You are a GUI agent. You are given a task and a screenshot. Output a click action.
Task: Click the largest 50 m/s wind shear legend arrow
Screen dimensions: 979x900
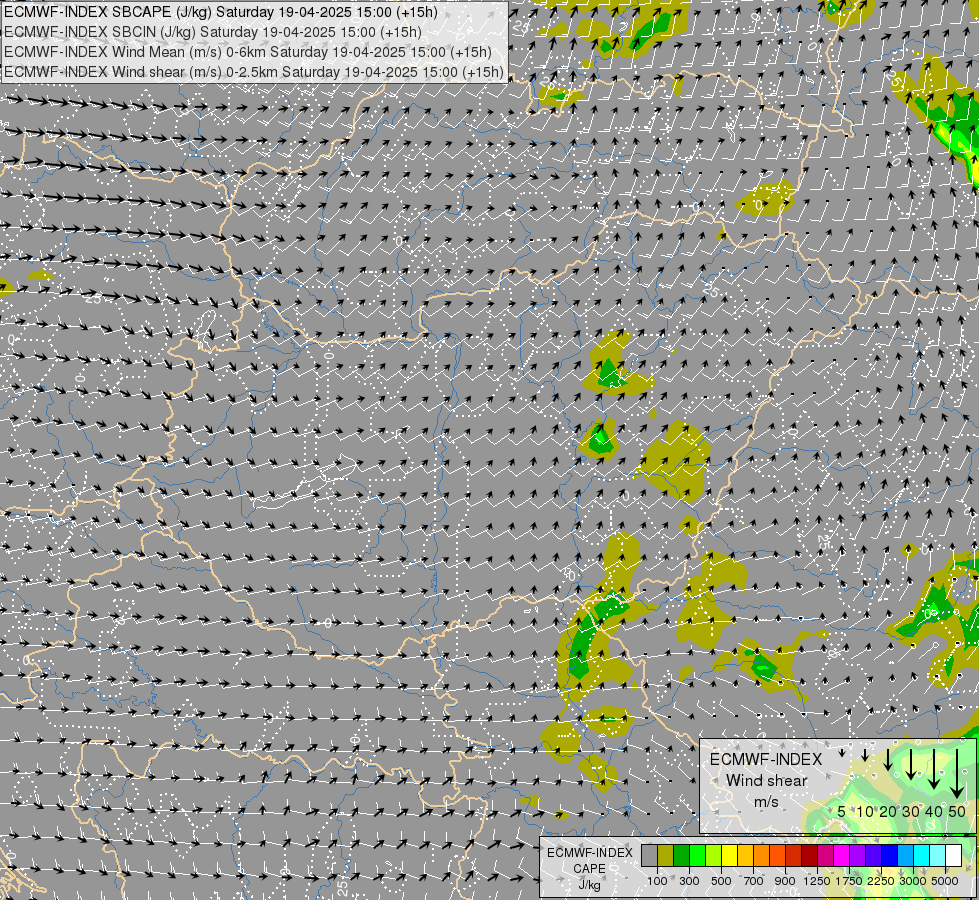coord(957,773)
